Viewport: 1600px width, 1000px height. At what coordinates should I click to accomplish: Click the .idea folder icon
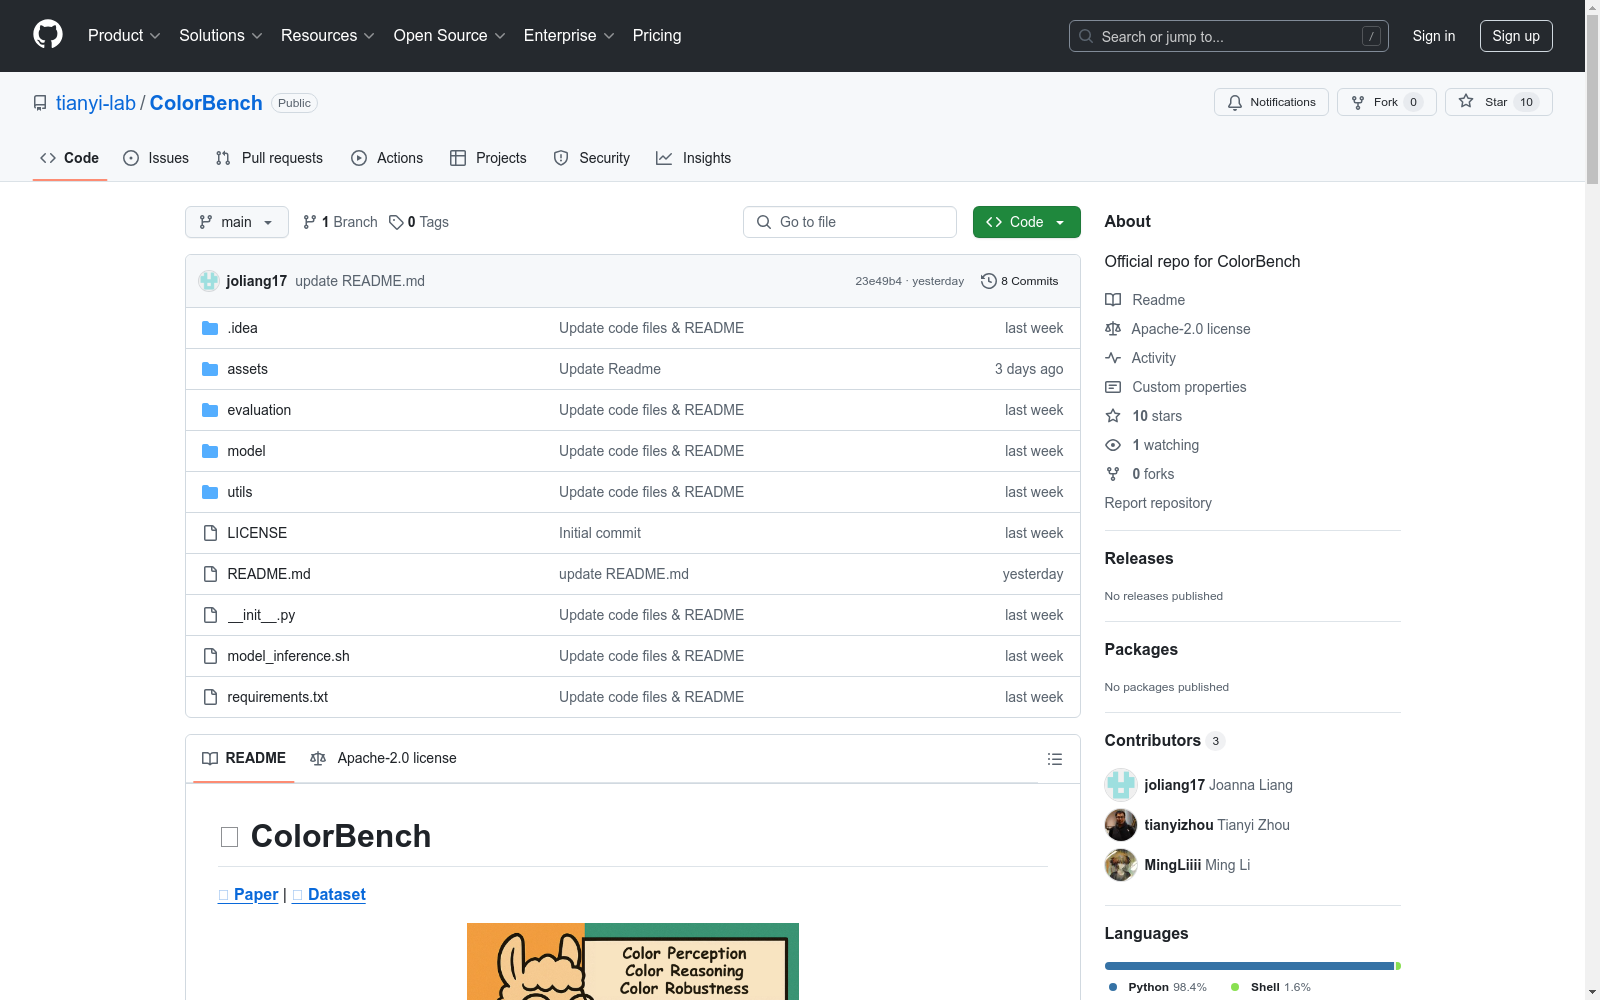point(210,328)
